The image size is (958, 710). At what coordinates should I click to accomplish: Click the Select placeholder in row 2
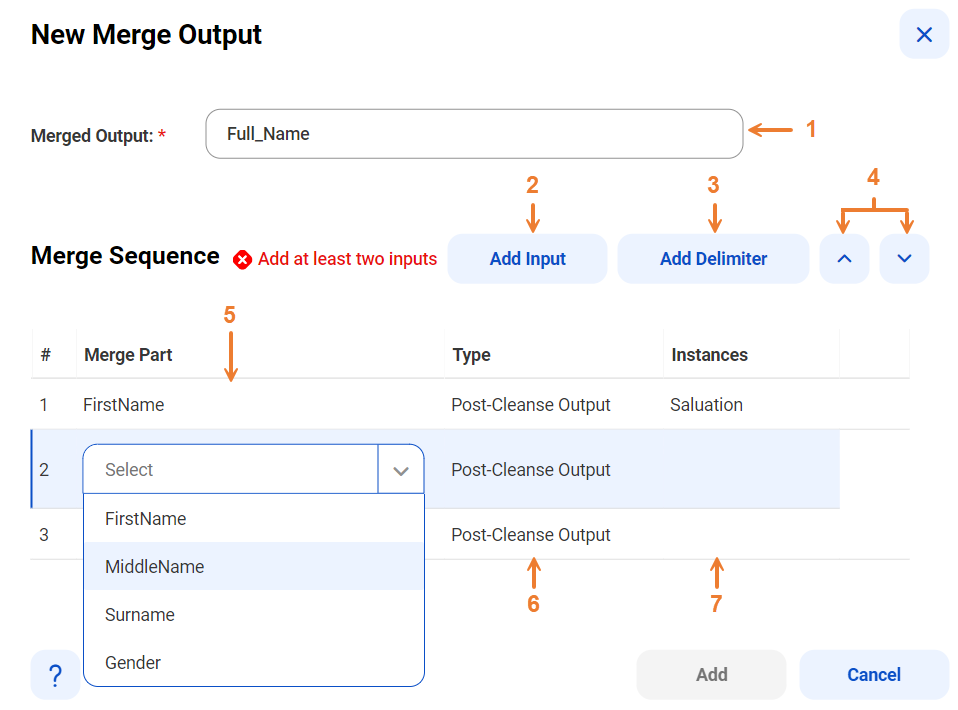[x=129, y=470]
